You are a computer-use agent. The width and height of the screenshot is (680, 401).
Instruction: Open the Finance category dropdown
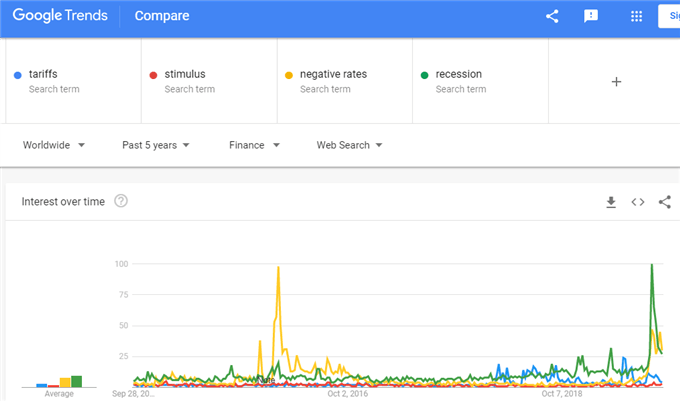tap(255, 145)
